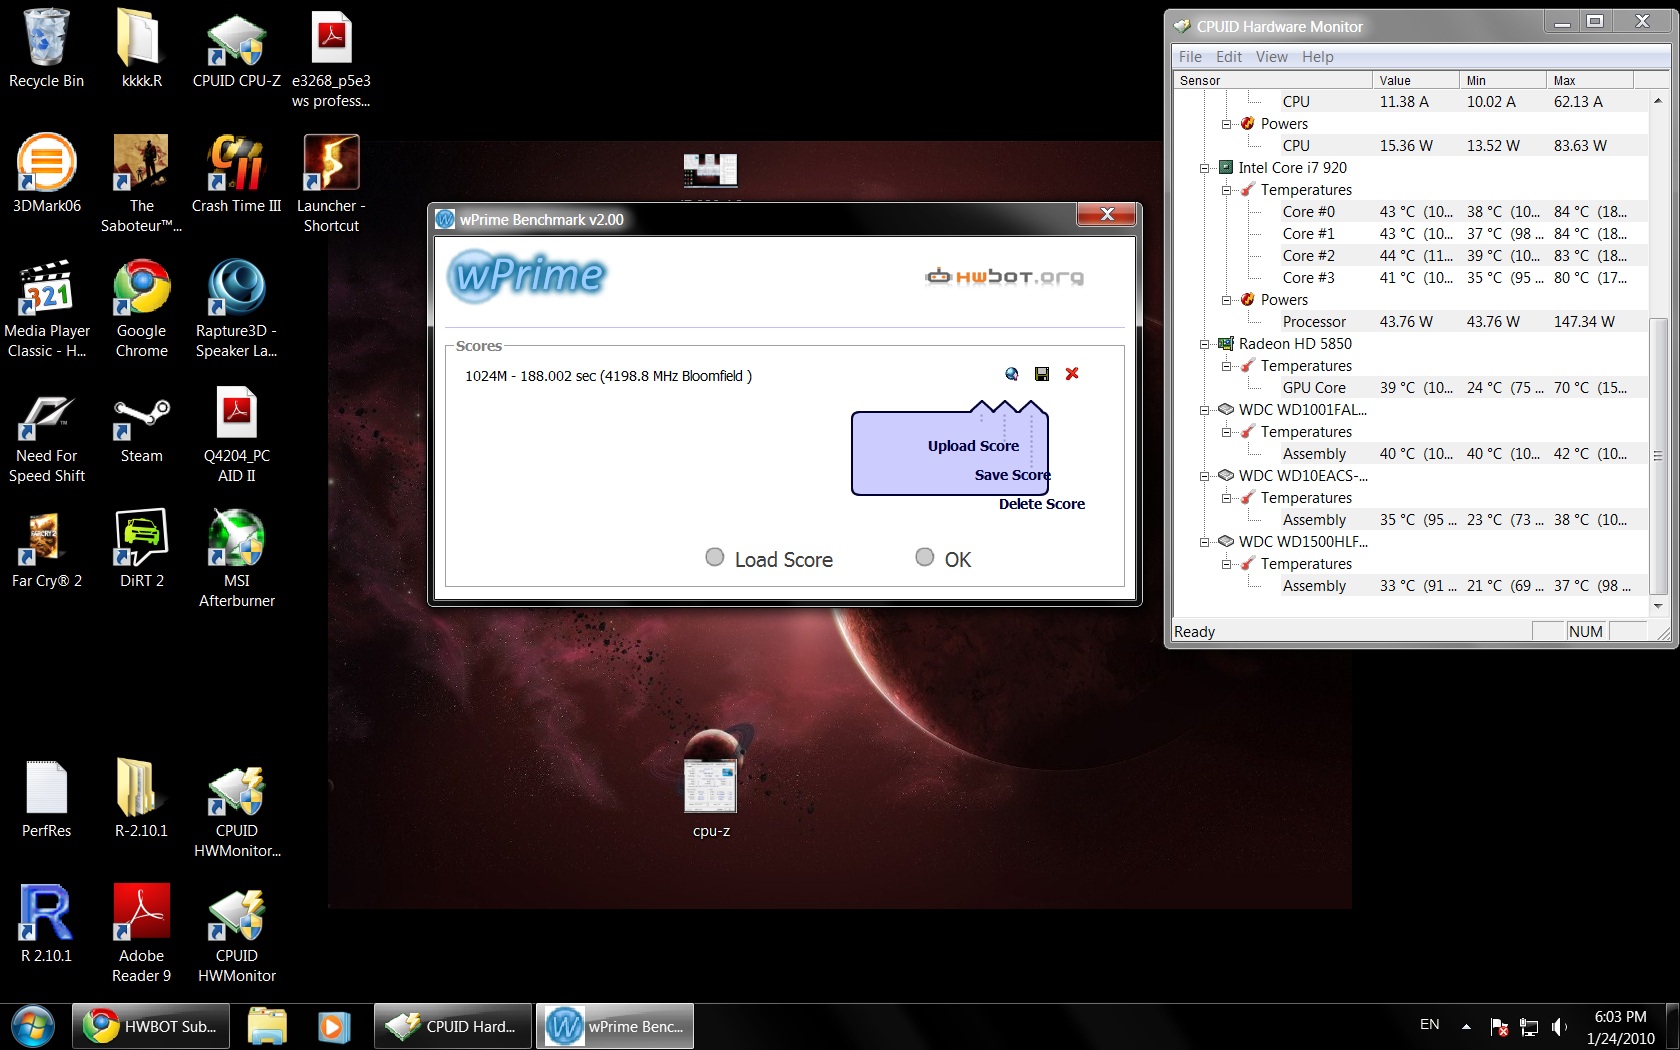
Task: Open the Windows Start menu
Action: [33, 1027]
